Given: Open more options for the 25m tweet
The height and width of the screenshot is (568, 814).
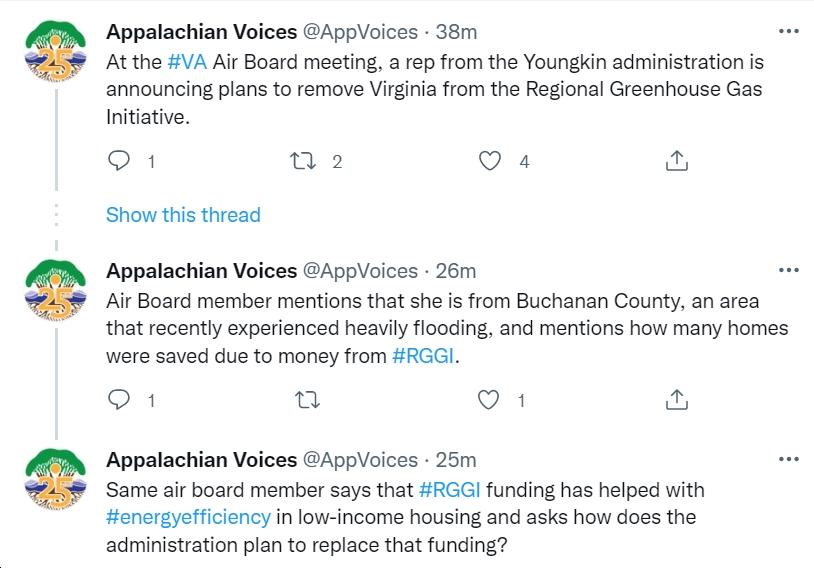Looking at the screenshot, I should (x=789, y=459).
